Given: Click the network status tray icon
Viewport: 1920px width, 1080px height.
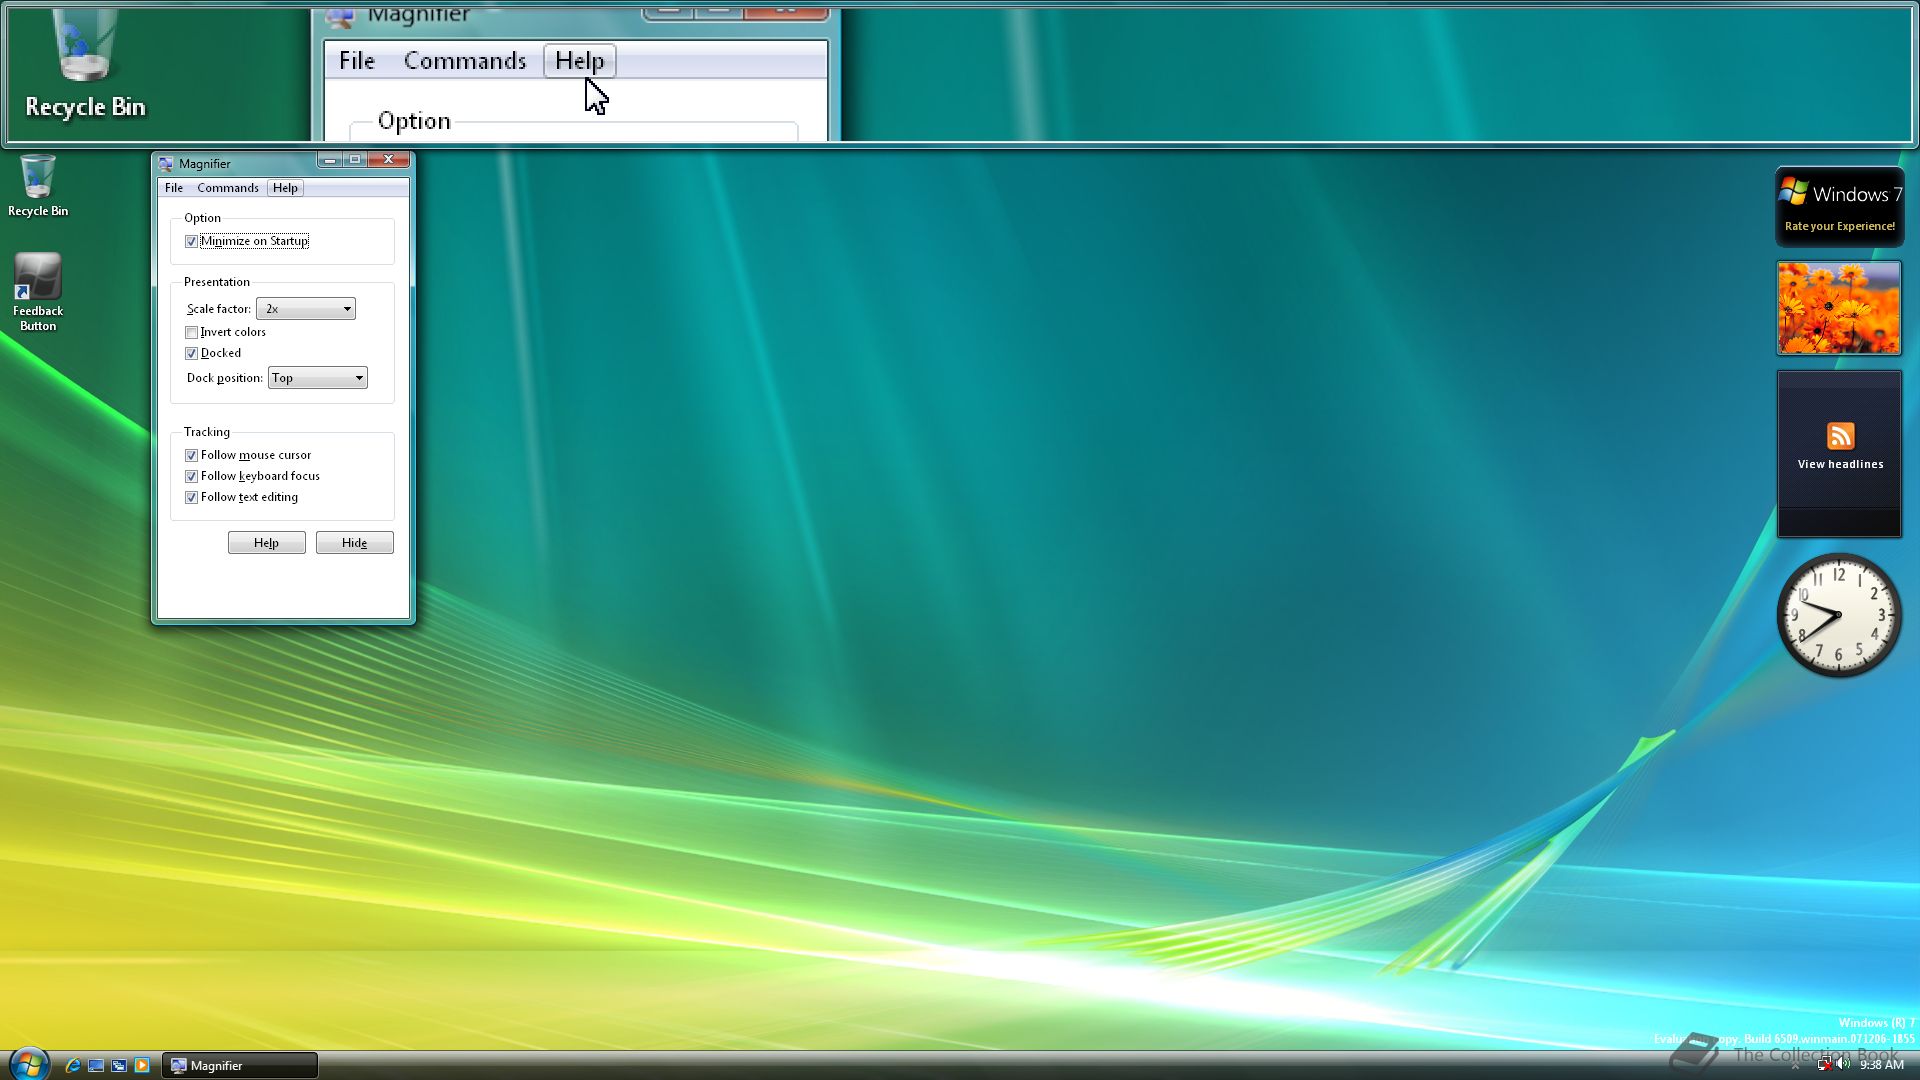Looking at the screenshot, I should click(x=1823, y=1065).
